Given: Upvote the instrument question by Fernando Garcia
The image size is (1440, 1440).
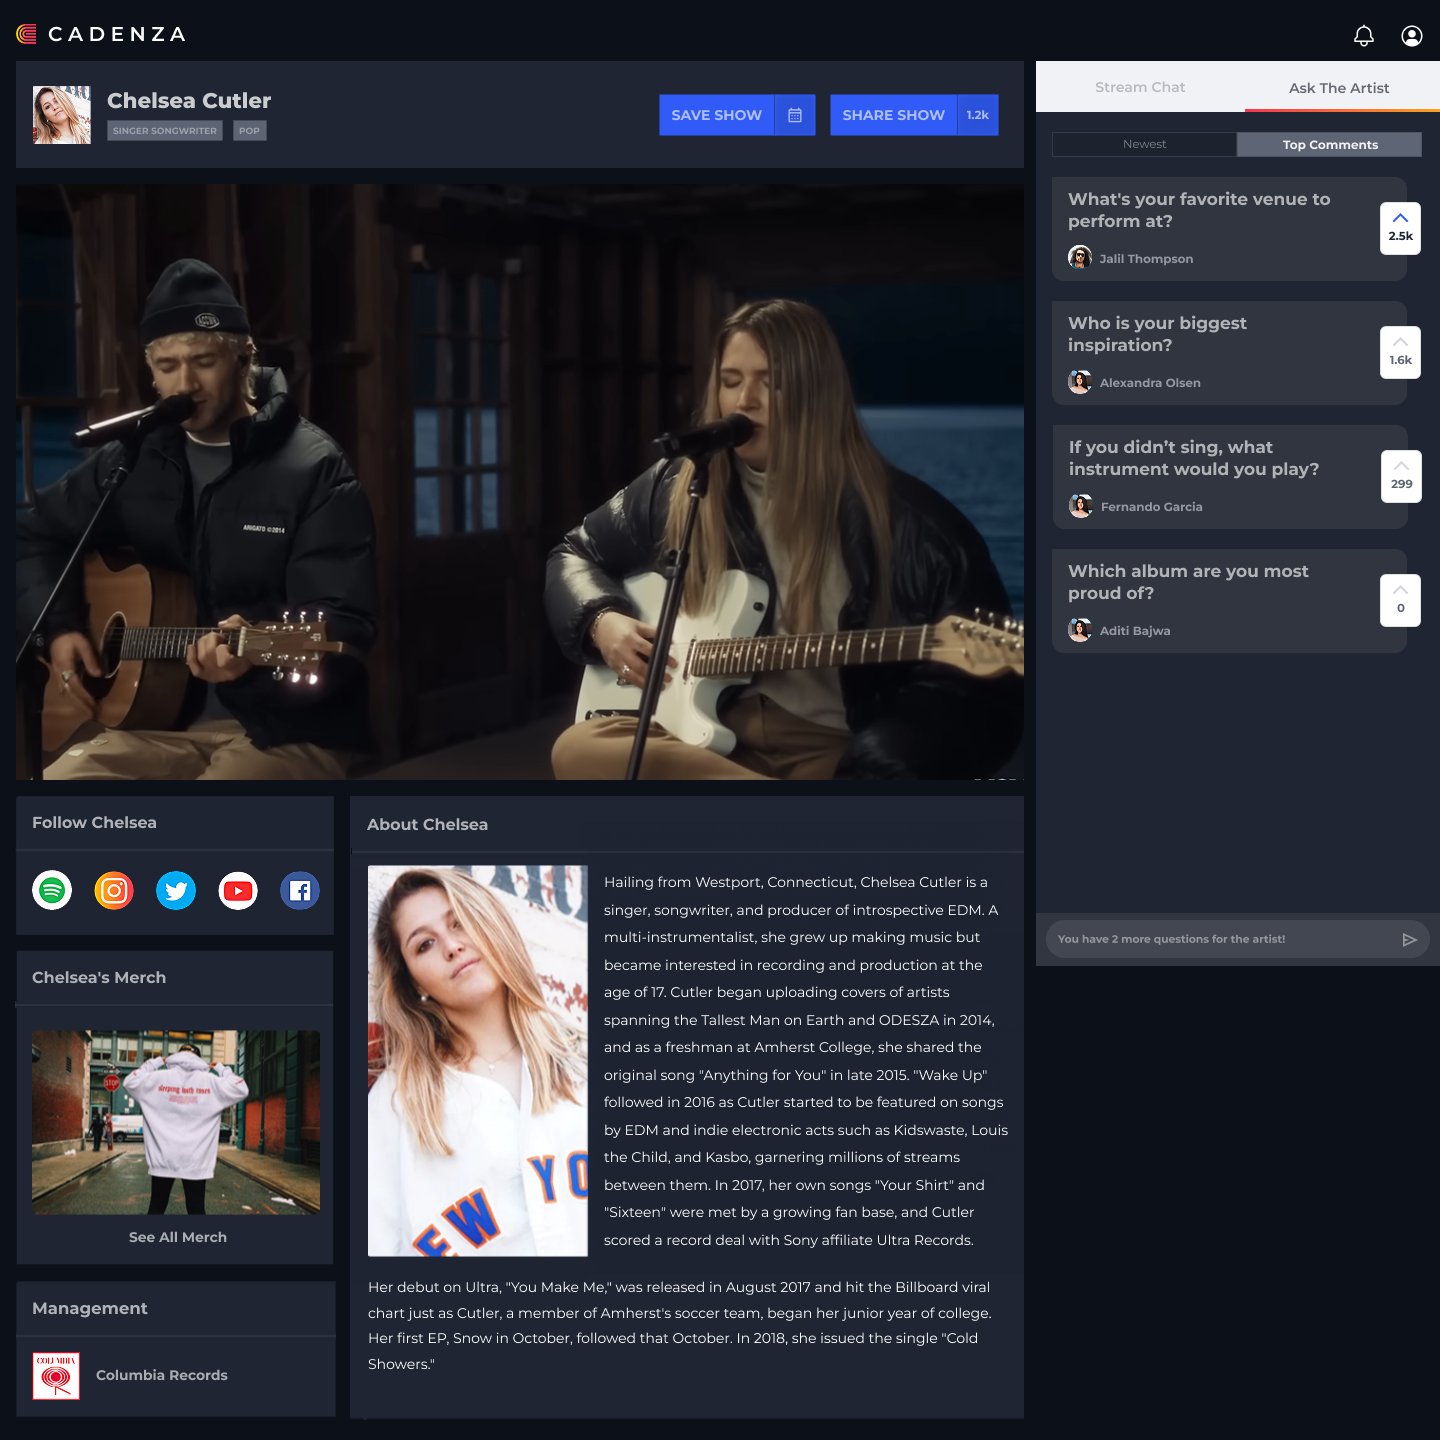Looking at the screenshot, I should click(x=1401, y=476).
